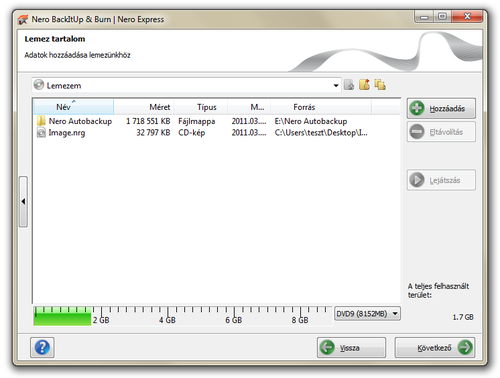Close the Nero Express window

[x=467, y=17]
